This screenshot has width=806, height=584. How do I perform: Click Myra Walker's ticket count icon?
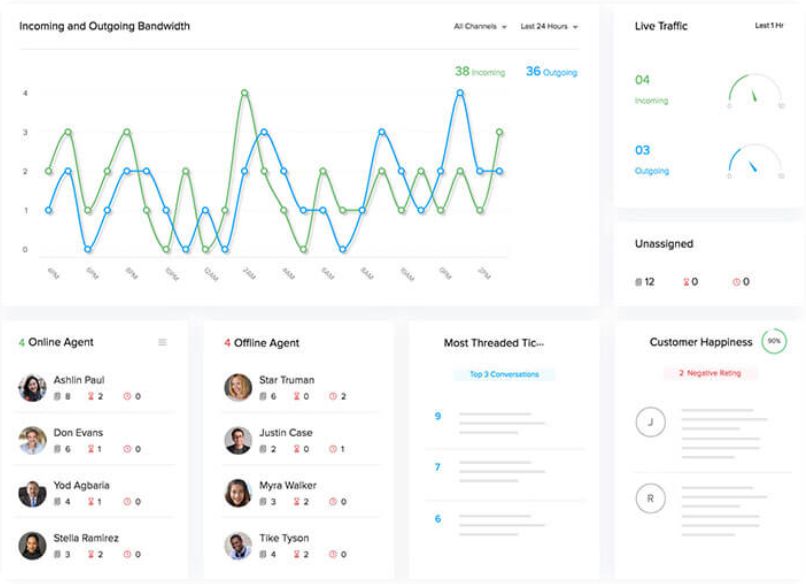(263, 501)
